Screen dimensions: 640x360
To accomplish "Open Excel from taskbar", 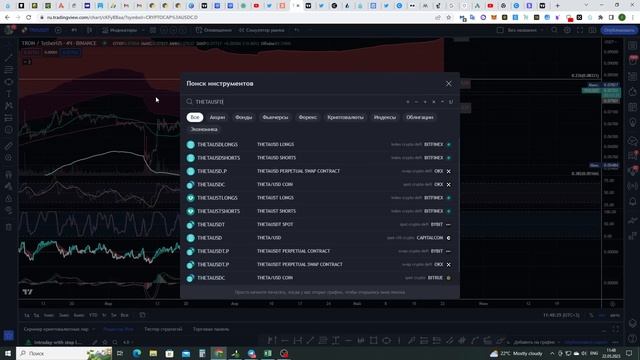I will 268,353.
